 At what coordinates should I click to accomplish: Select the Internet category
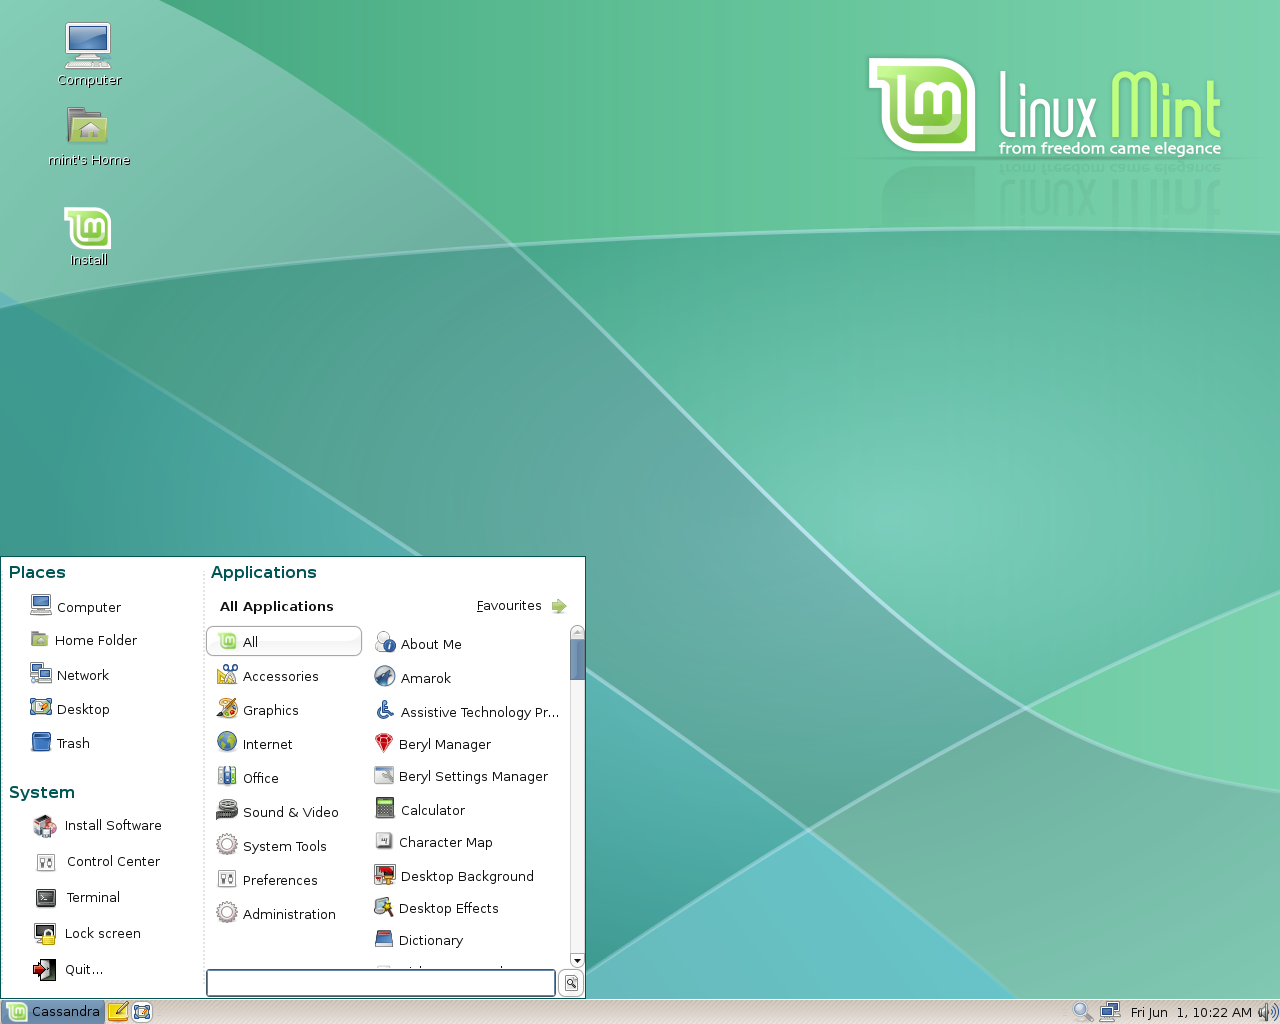pos(254,744)
